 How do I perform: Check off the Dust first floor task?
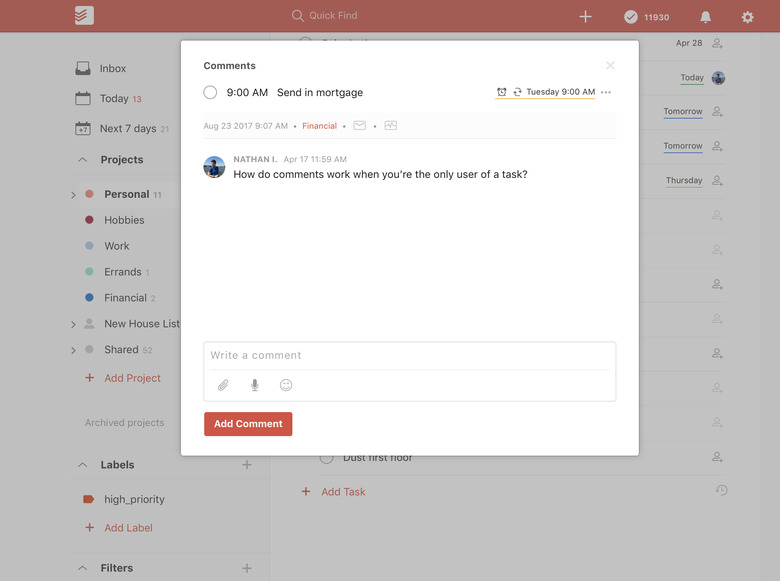[x=326, y=458]
